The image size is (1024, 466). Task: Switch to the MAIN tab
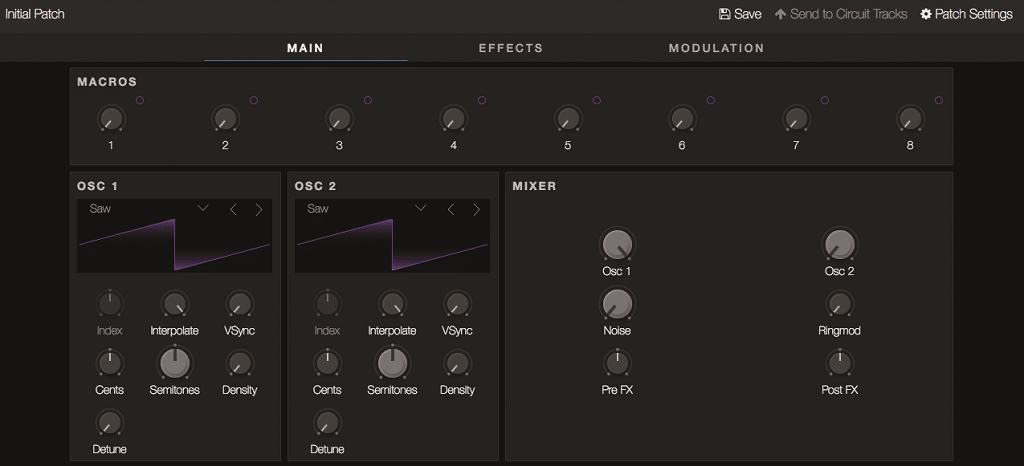coord(306,48)
